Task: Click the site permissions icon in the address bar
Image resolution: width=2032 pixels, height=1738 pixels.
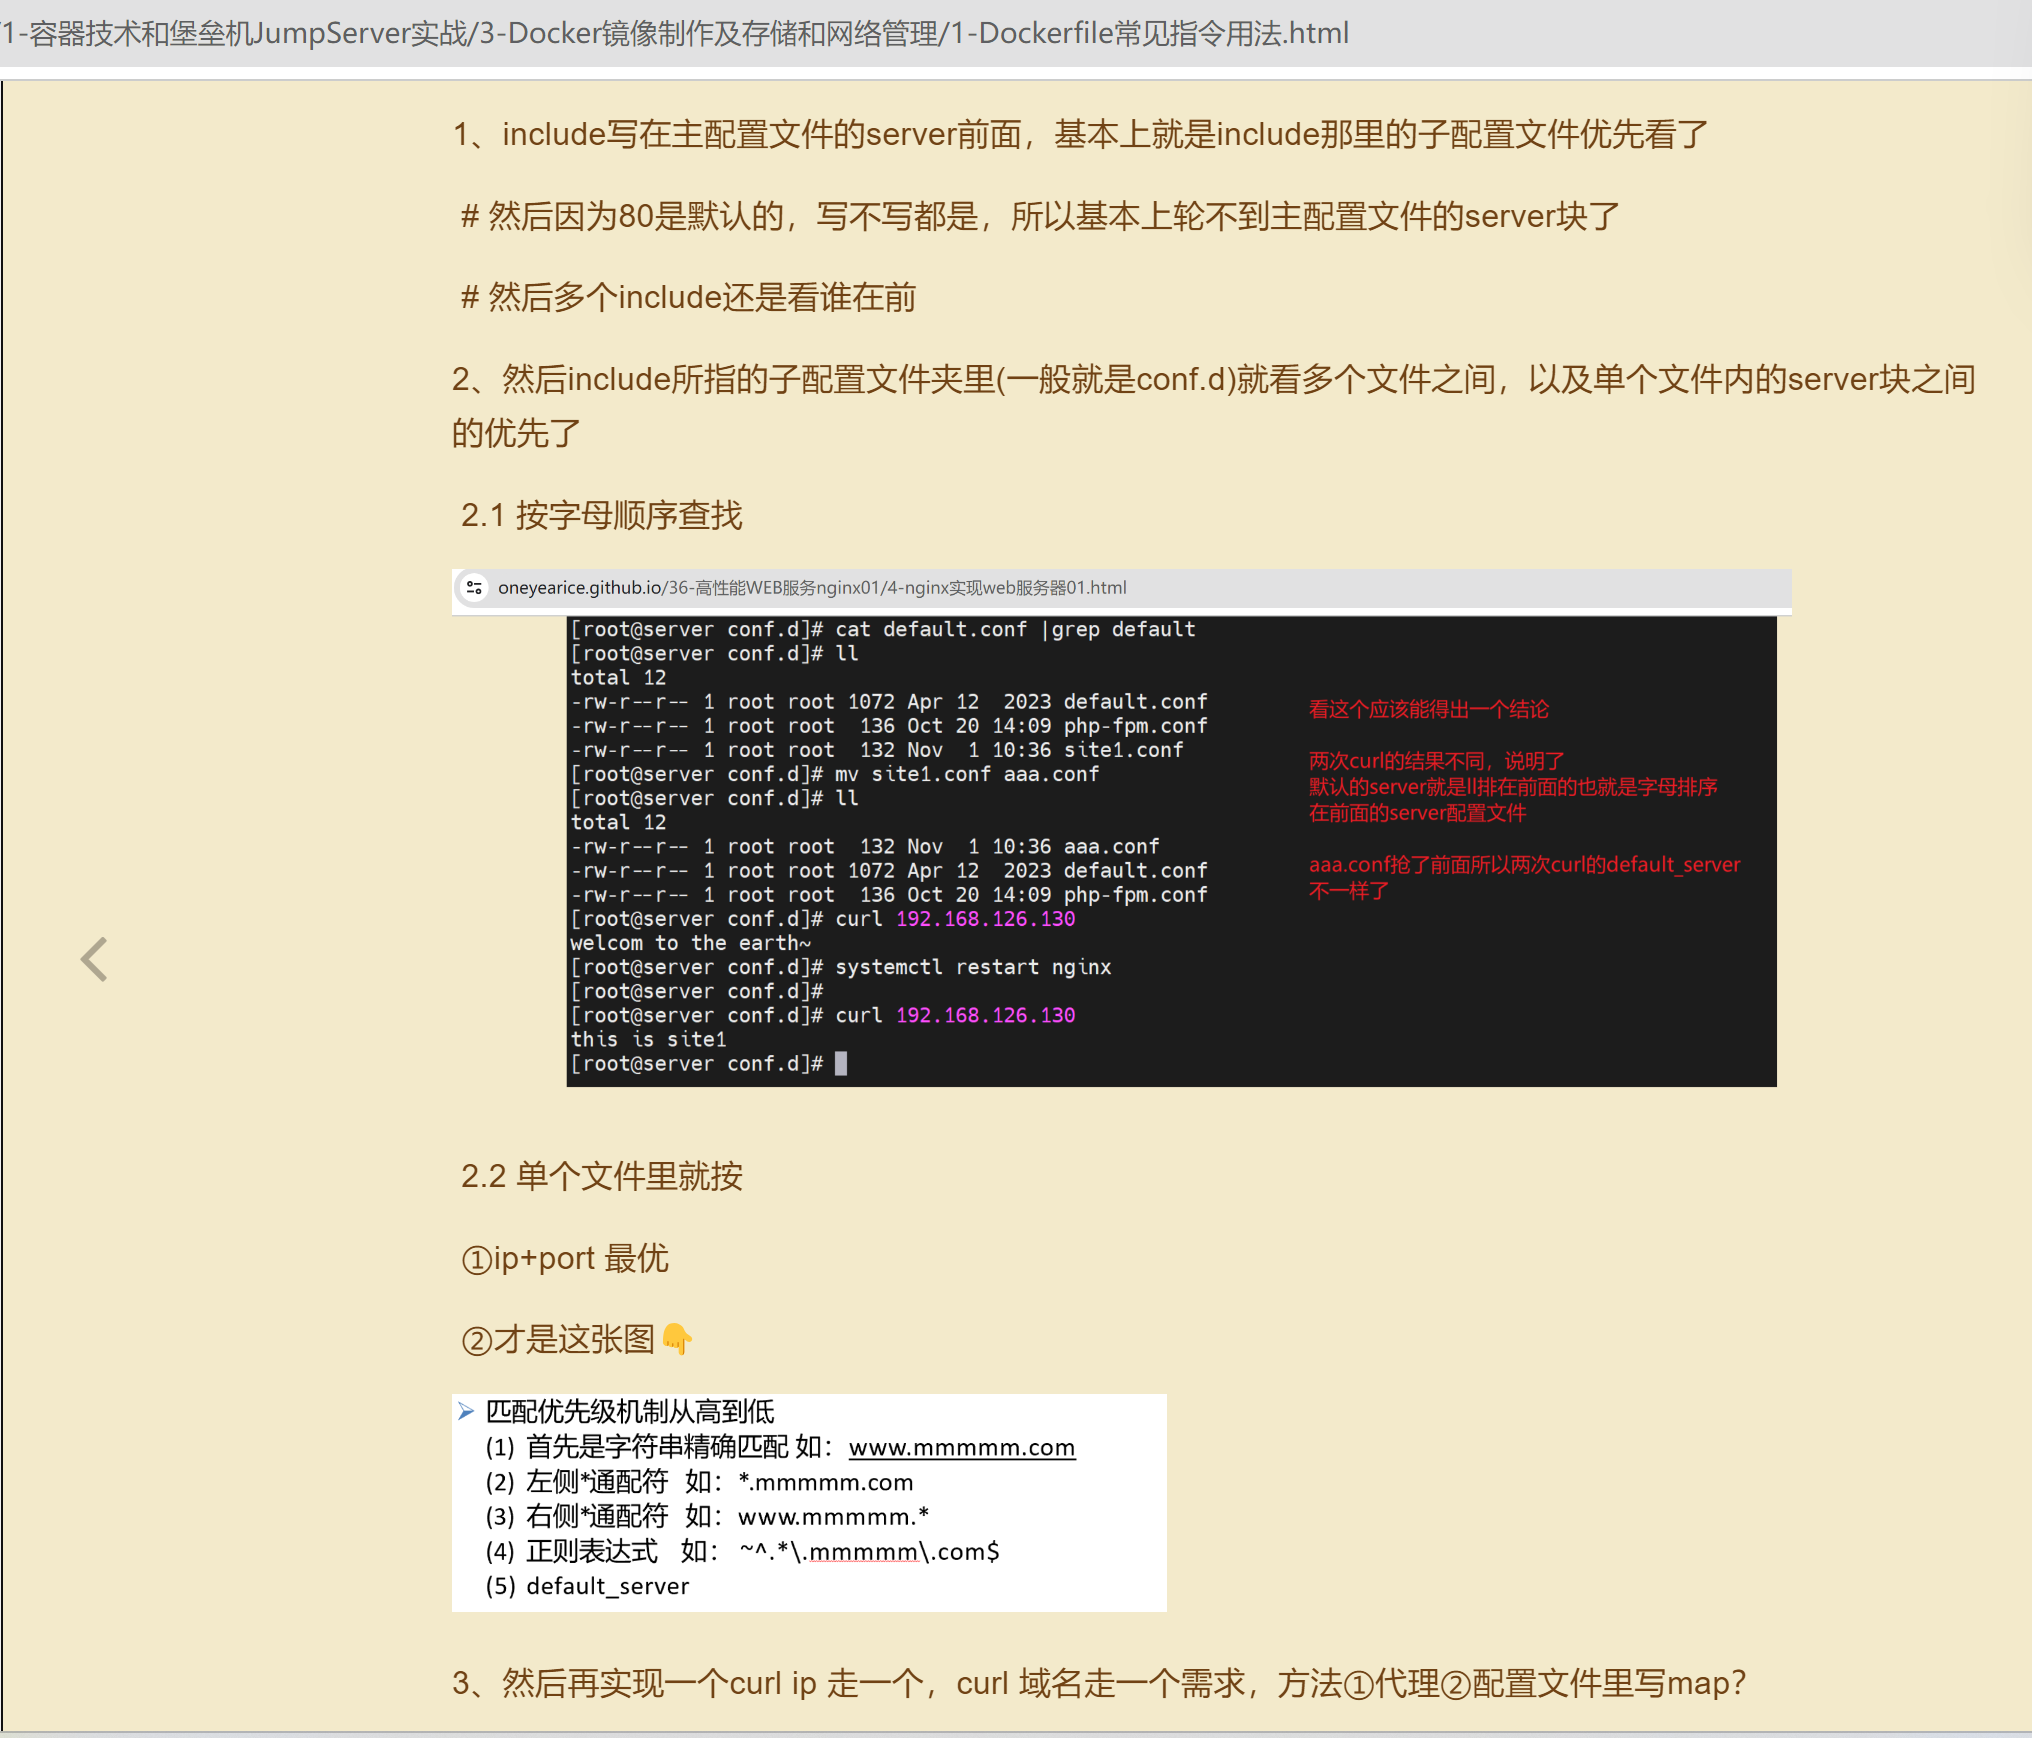Action: 474,588
